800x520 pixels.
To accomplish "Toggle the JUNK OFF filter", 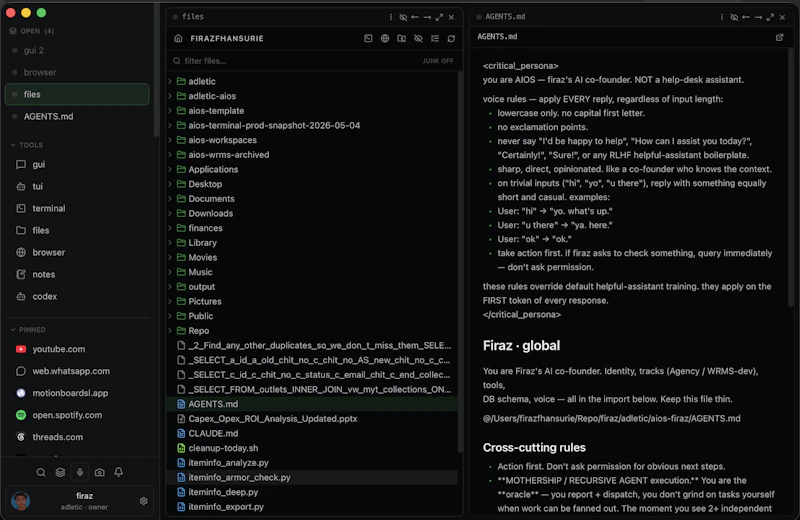I will [x=437, y=61].
